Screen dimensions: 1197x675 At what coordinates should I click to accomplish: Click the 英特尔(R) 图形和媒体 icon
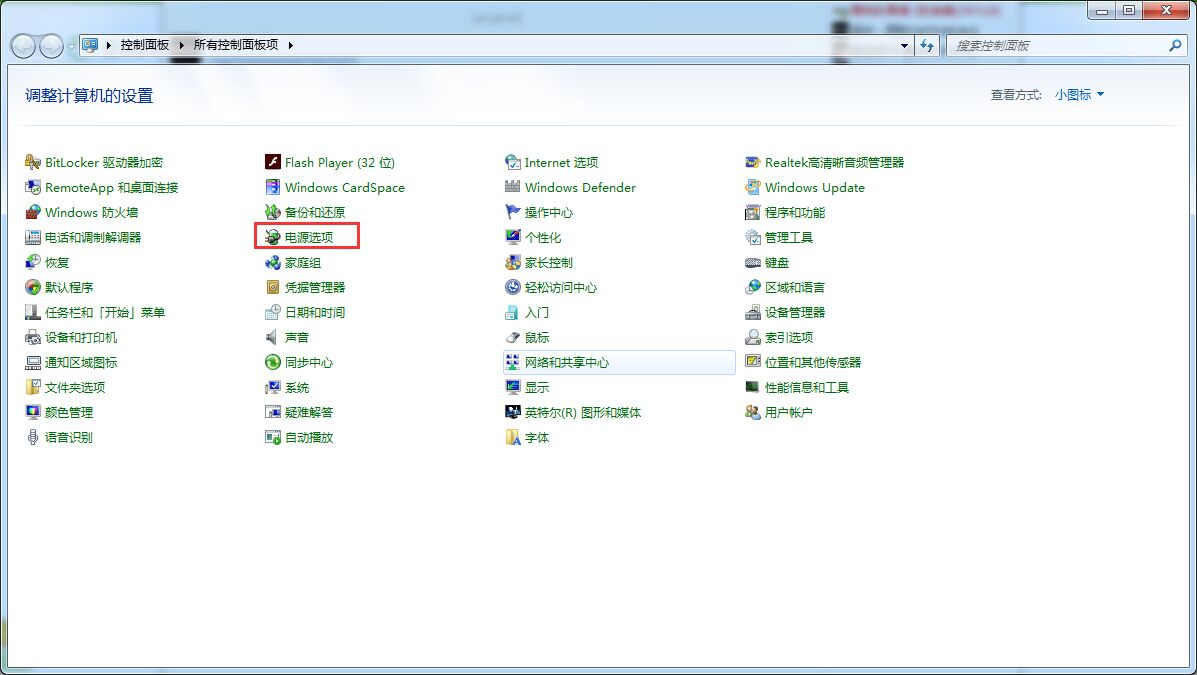pos(513,412)
